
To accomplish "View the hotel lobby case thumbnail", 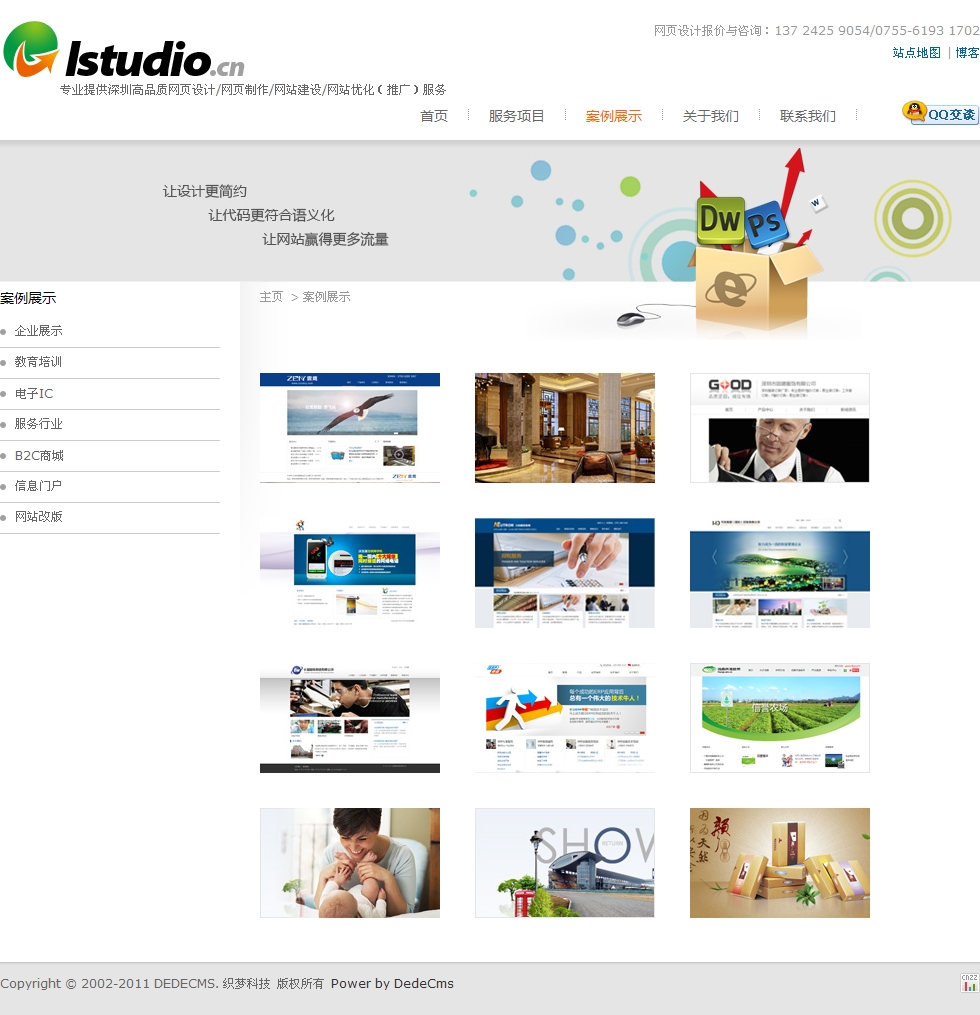I will point(564,428).
